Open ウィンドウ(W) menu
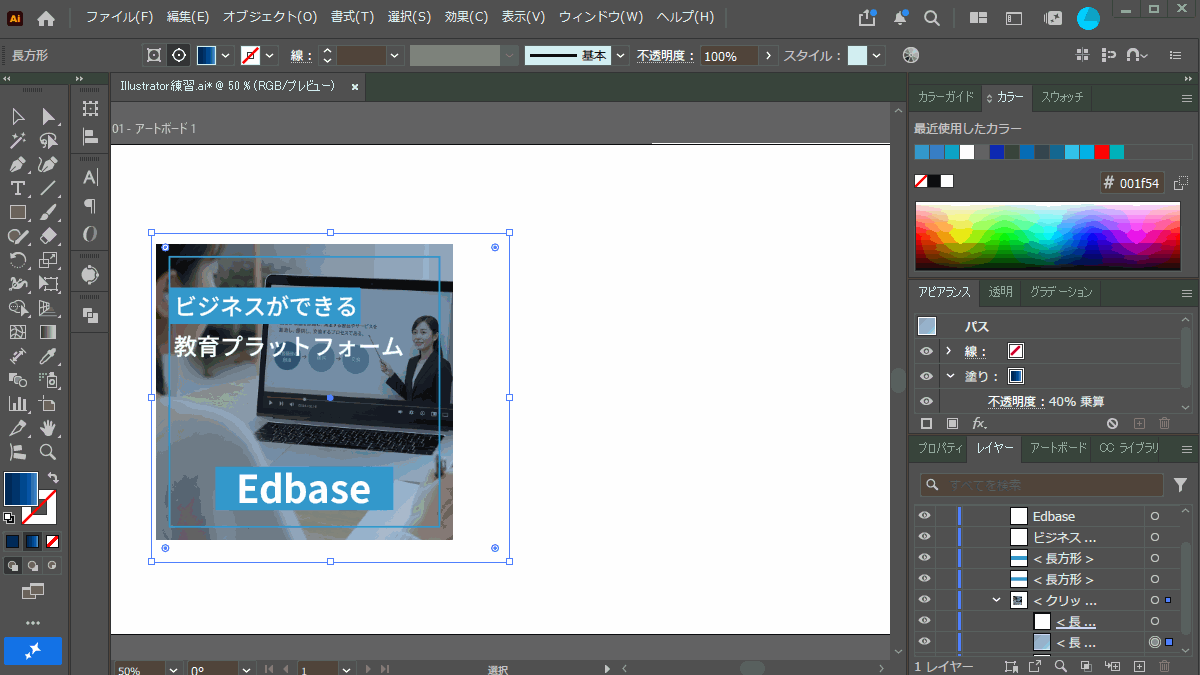 coord(601,17)
